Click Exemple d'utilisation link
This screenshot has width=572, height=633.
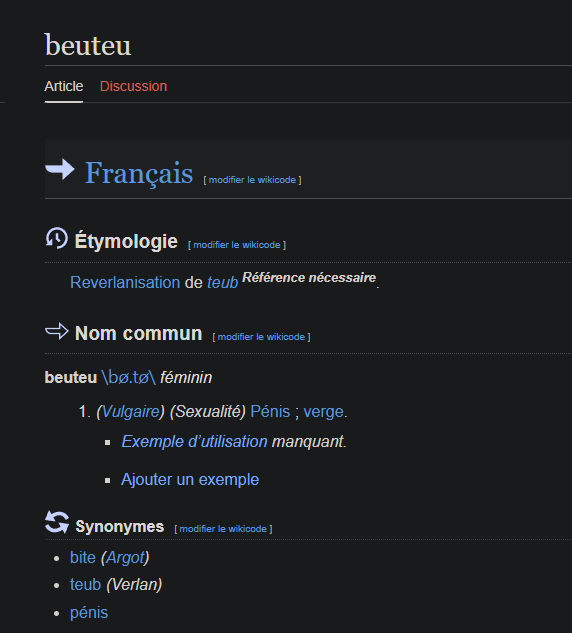coord(195,441)
